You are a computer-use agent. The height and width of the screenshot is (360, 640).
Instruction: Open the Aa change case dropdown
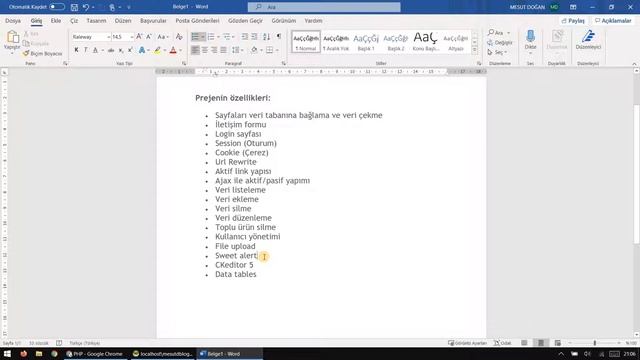[163, 37]
